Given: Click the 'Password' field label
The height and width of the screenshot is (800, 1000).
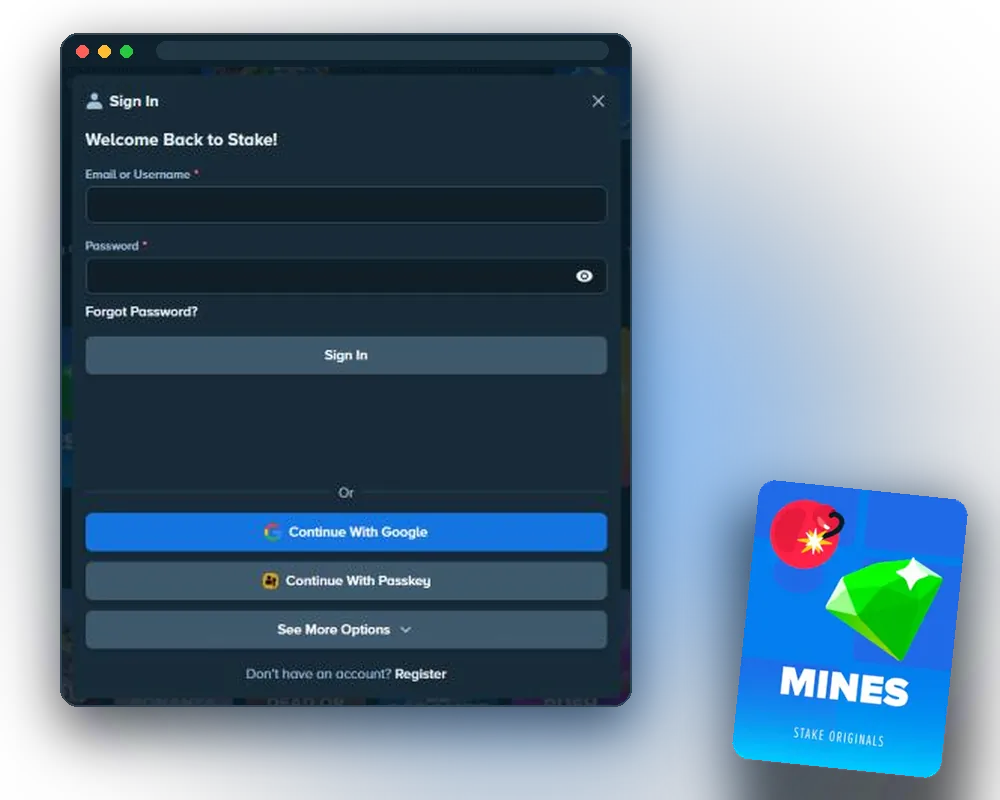Looking at the screenshot, I should click(112, 246).
